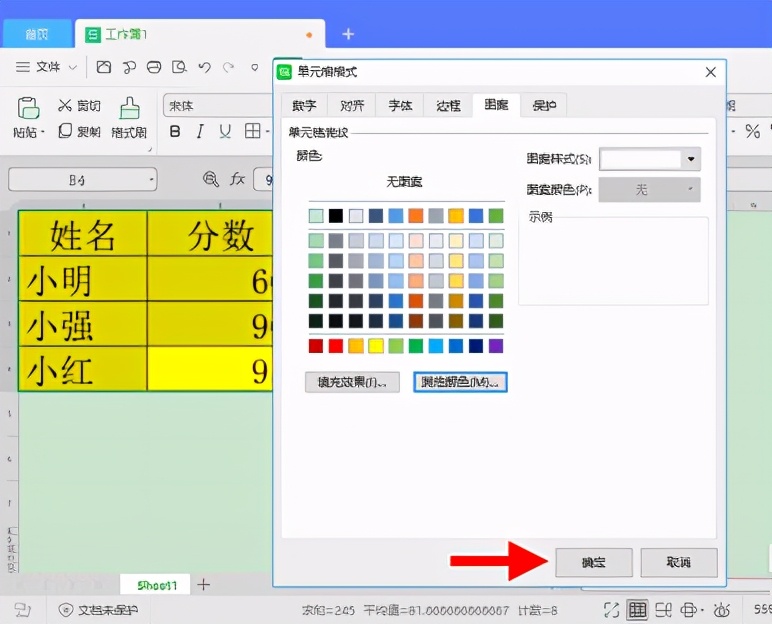Click the Paste clipboard icon
This screenshot has width=772, height=624.
click(x=28, y=108)
